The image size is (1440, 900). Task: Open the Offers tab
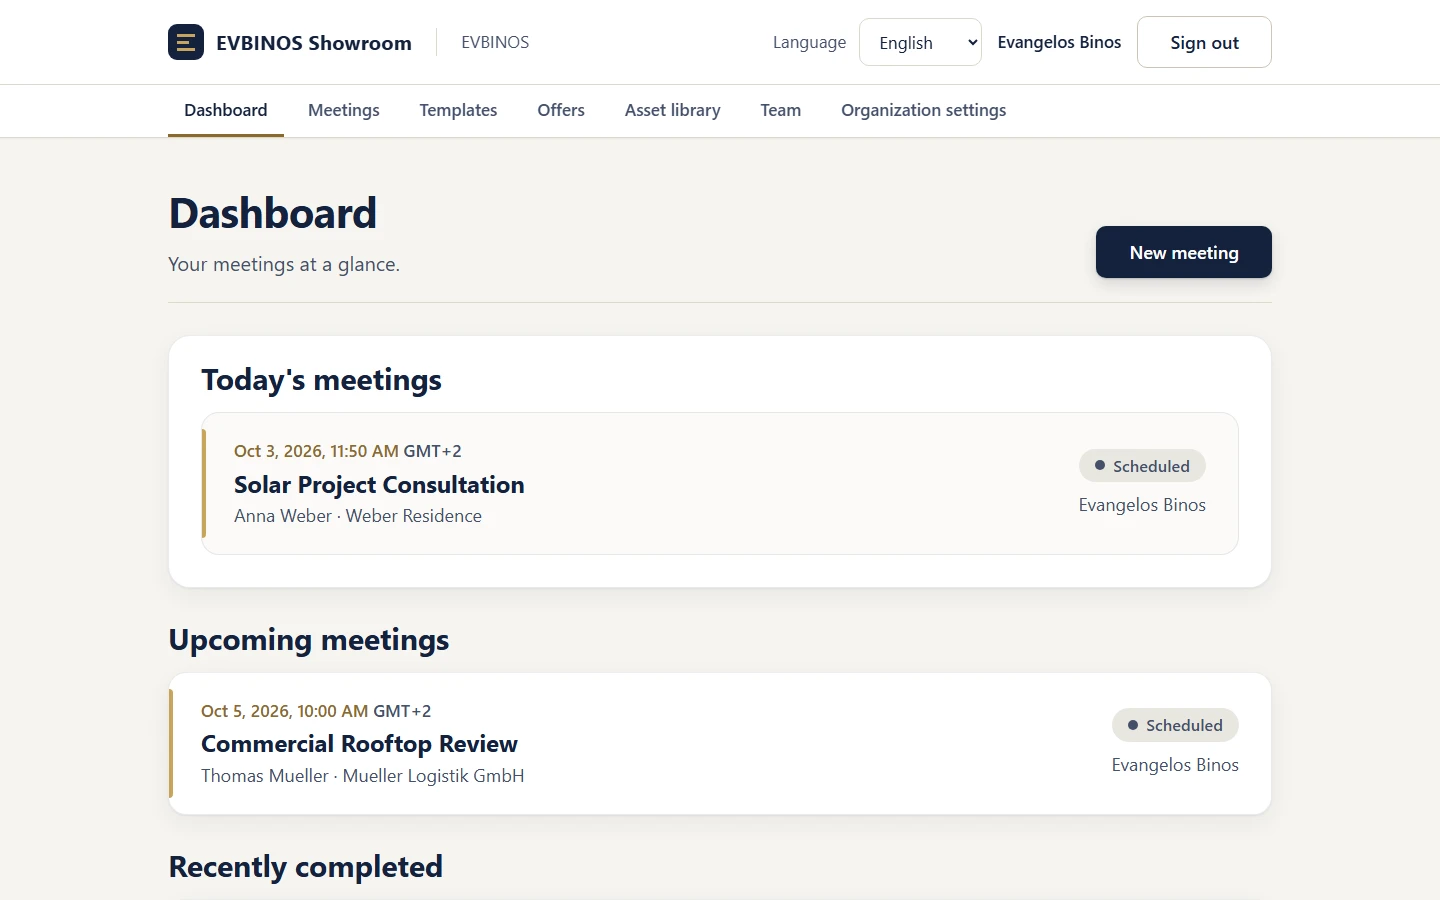[561, 110]
